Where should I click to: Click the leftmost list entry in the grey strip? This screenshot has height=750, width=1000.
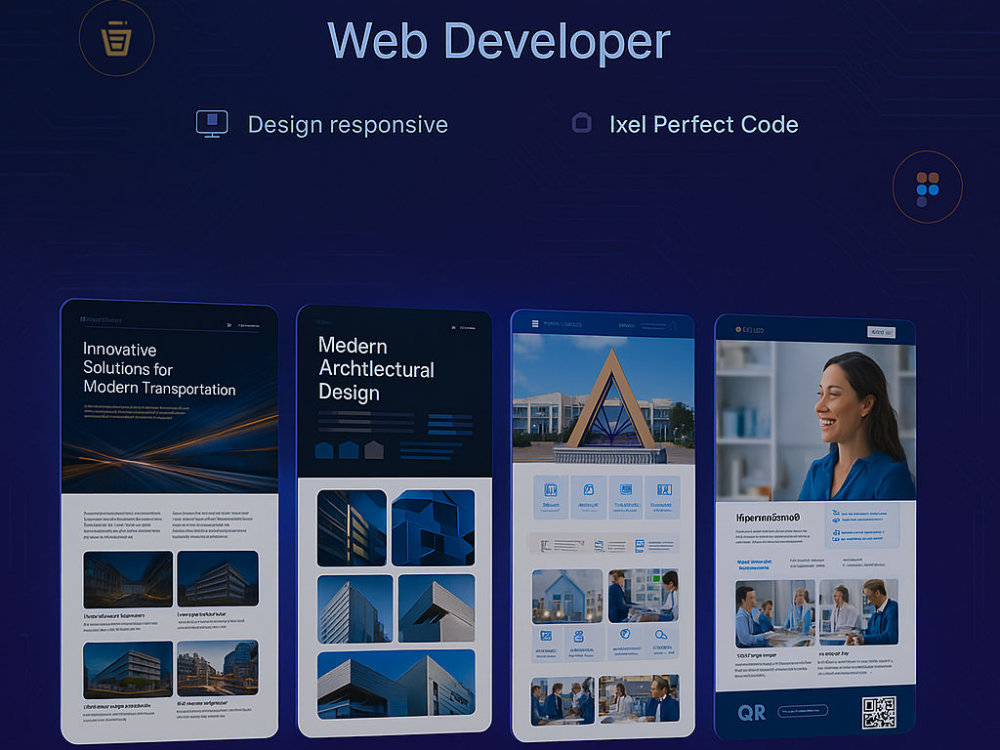(x=562, y=545)
